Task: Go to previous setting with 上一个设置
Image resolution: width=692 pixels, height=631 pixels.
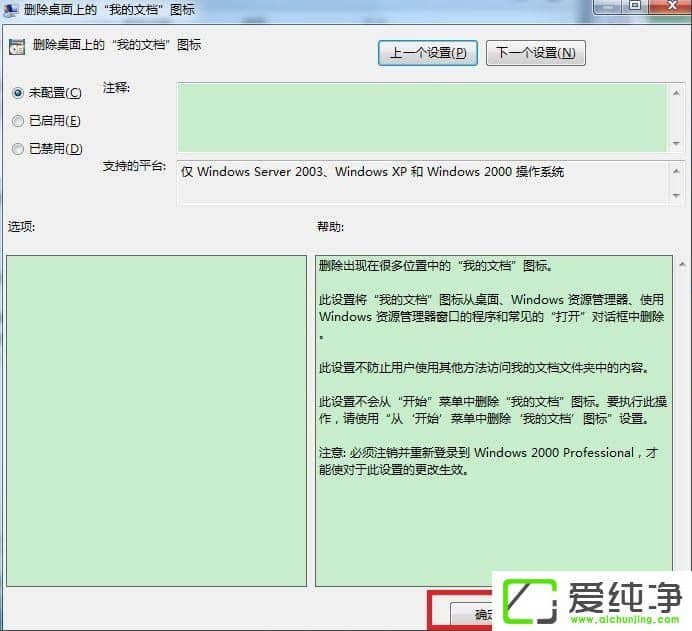Action: (x=427, y=53)
